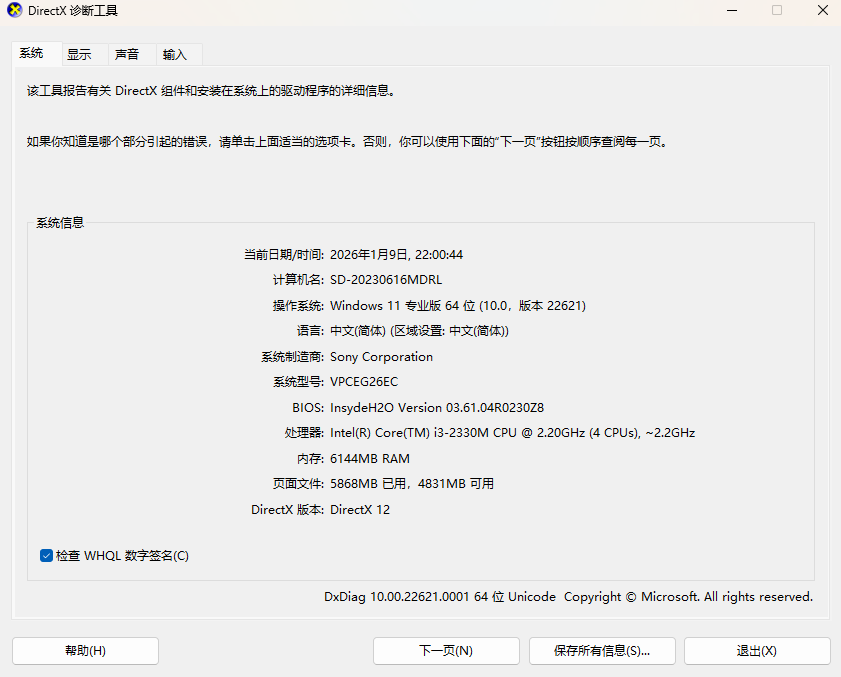
Task: Click the BIOS label
Action: (308, 408)
